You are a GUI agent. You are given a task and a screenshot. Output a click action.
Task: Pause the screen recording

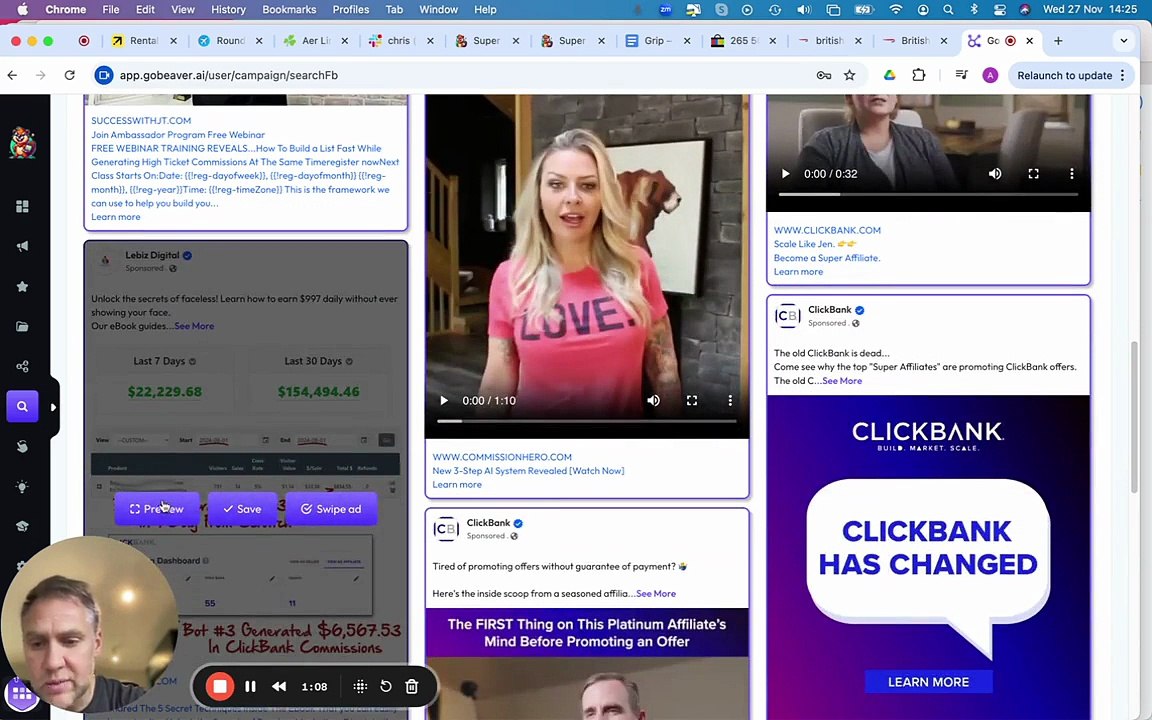pos(251,686)
